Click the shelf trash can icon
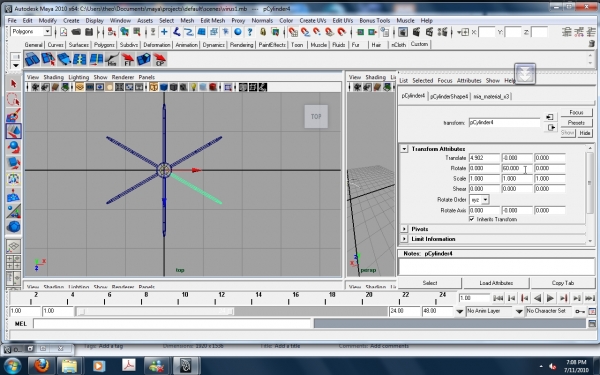This screenshot has width=600, height=375. click(x=592, y=44)
